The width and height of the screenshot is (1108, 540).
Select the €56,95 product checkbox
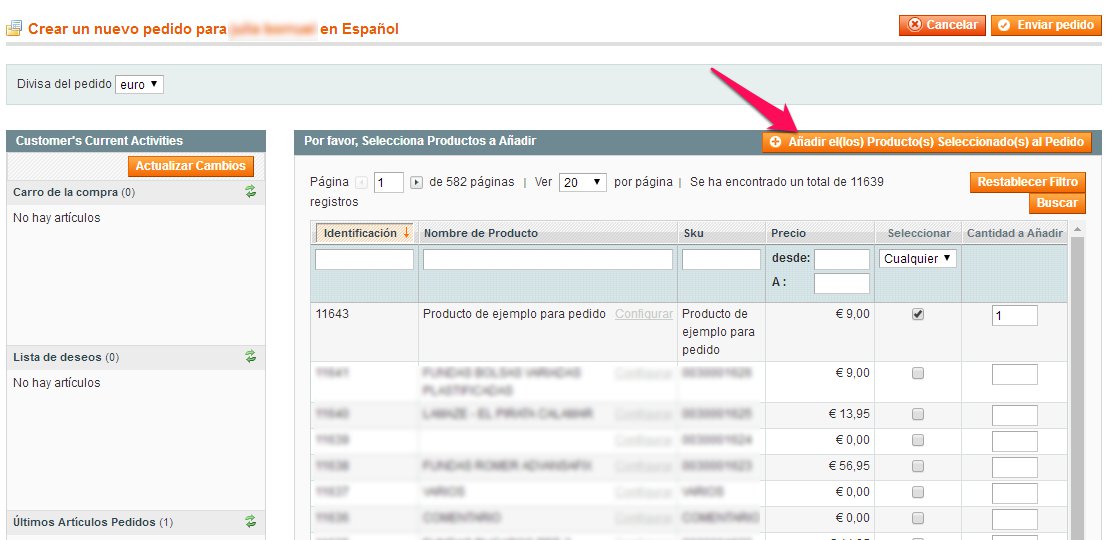pyautogui.click(x=918, y=466)
